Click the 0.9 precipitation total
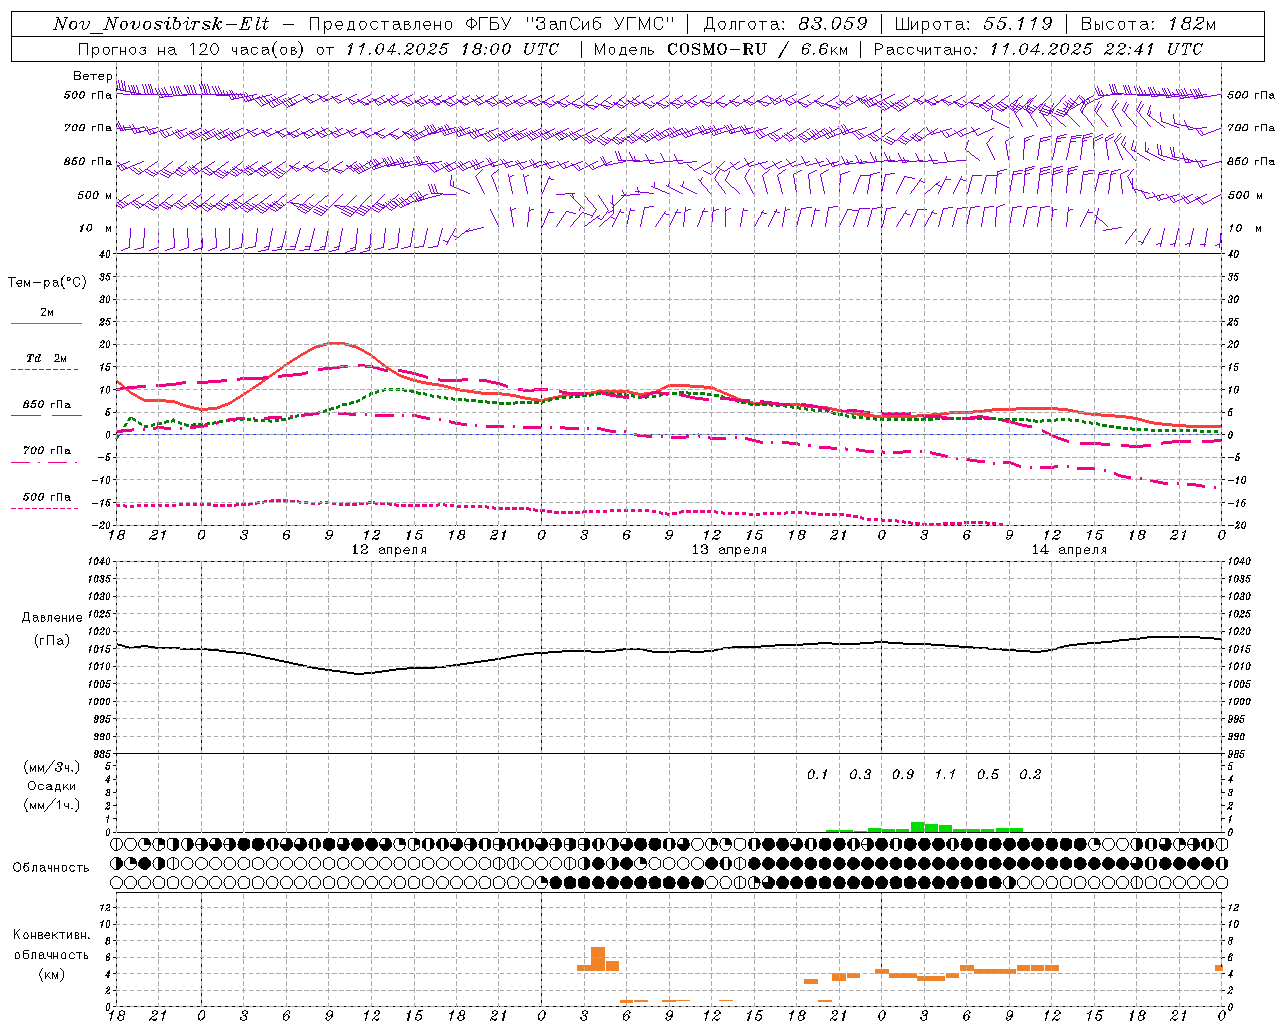Viewport: 1280px width, 1024px height. [903, 774]
